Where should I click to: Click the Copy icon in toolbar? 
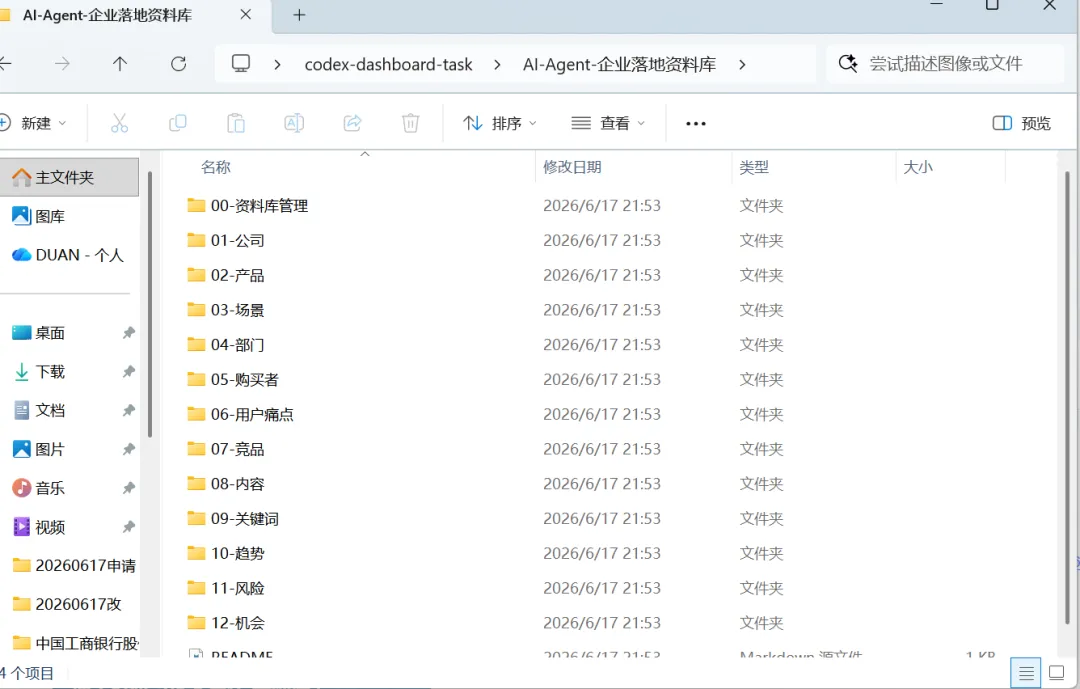coord(178,123)
